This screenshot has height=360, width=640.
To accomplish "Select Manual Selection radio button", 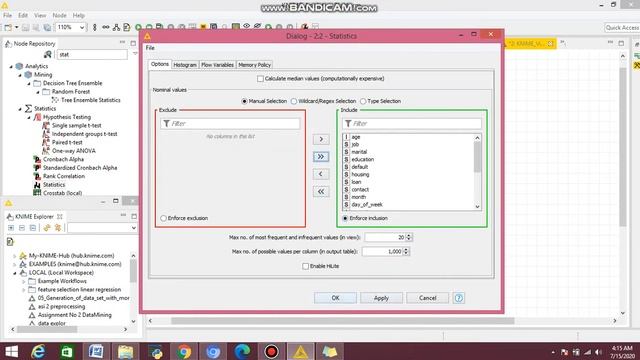I will 244,101.
